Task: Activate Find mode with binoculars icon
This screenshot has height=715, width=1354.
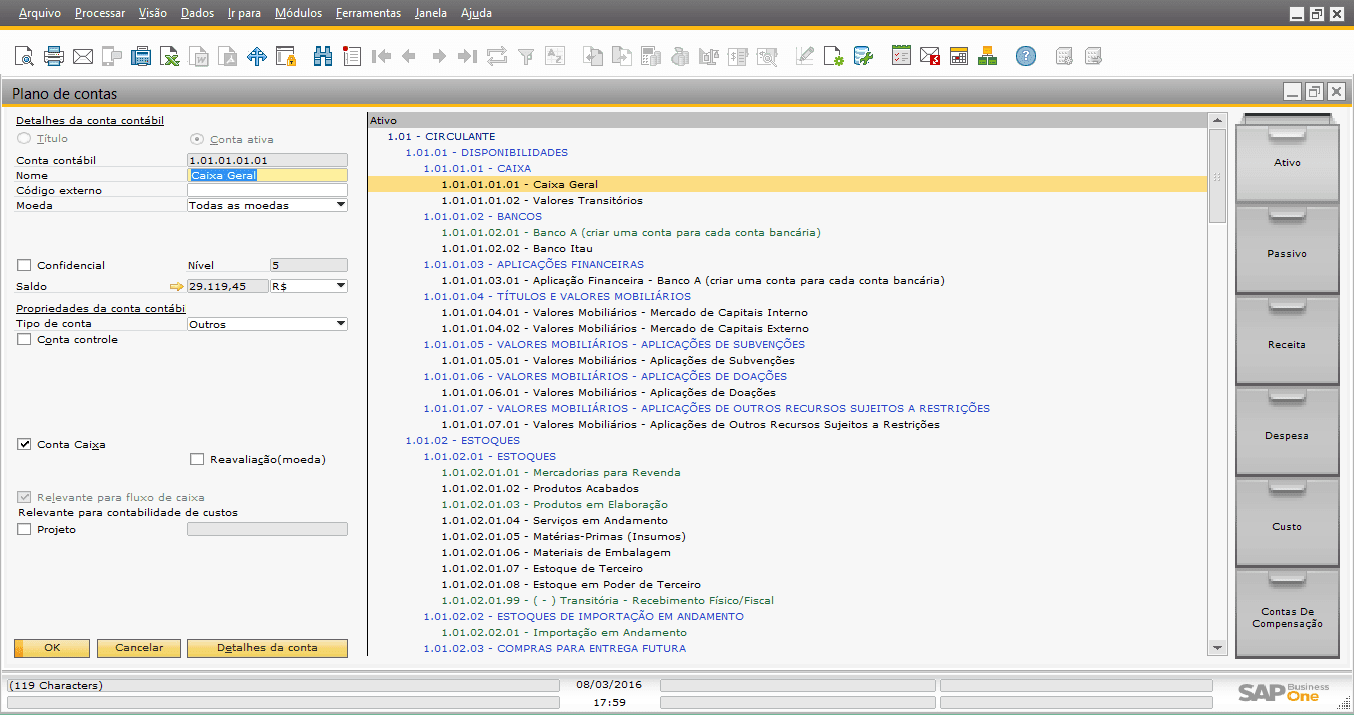Action: 322,56
